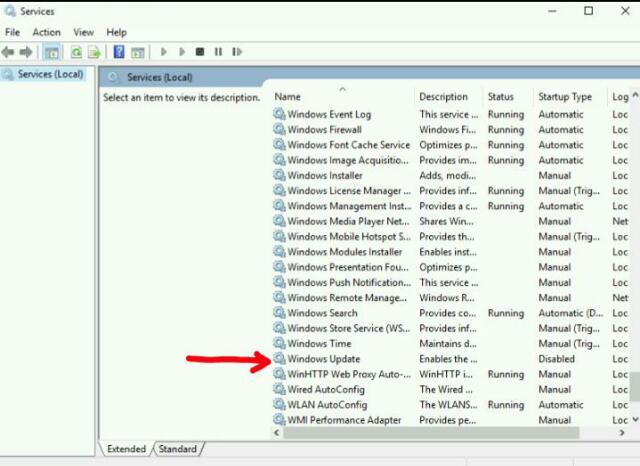Image resolution: width=640 pixels, height=466 pixels.
Task: Open the Action menu
Action: [46, 32]
